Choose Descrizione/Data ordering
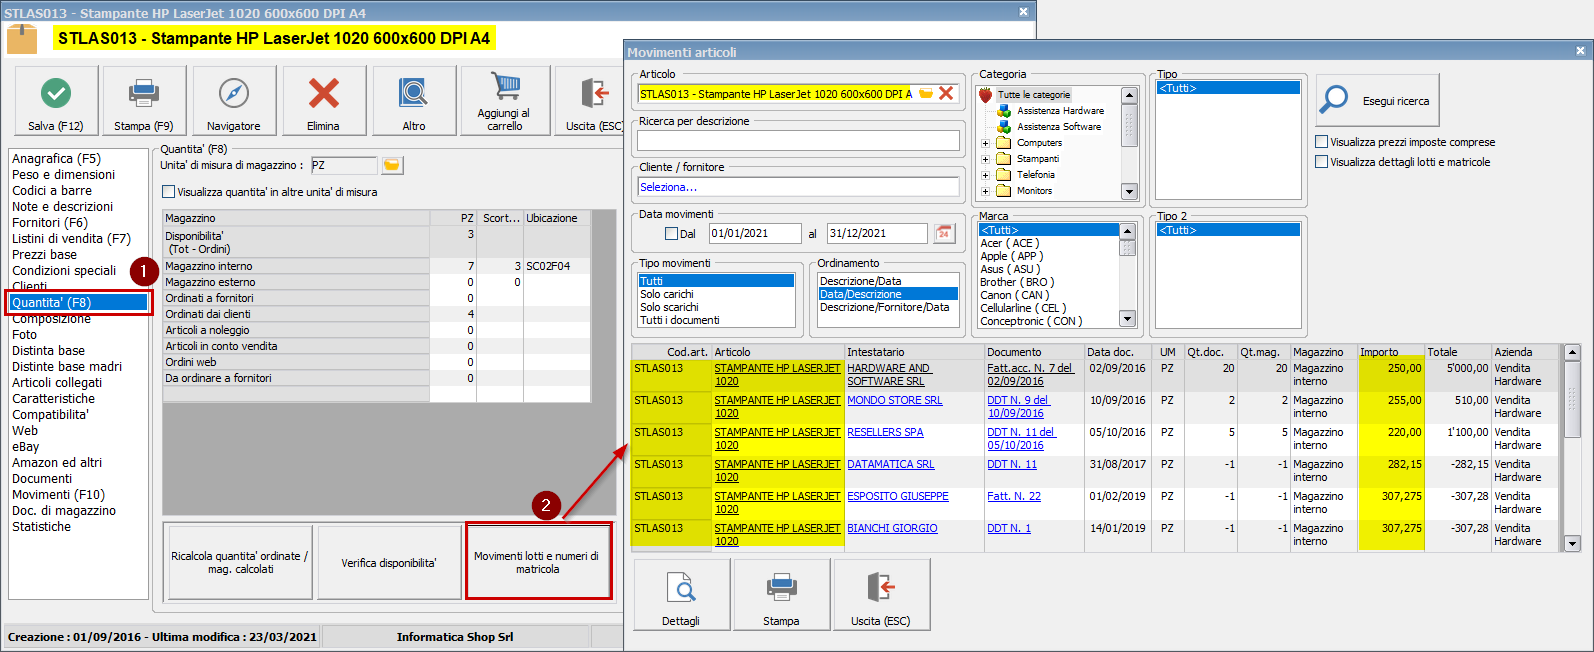The image size is (1594, 652). click(x=889, y=282)
